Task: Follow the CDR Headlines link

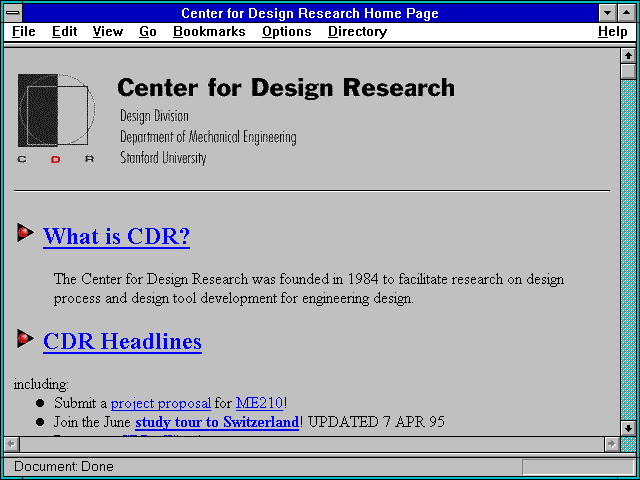Action: click(x=122, y=342)
